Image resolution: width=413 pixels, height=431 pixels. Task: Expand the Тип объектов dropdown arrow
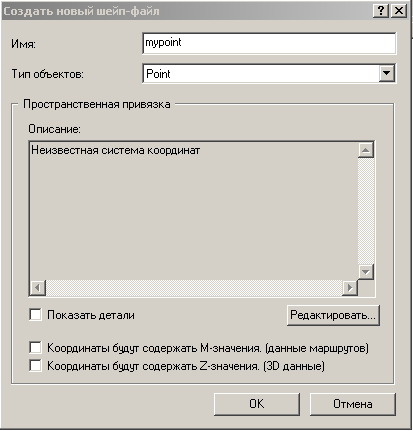pos(387,73)
